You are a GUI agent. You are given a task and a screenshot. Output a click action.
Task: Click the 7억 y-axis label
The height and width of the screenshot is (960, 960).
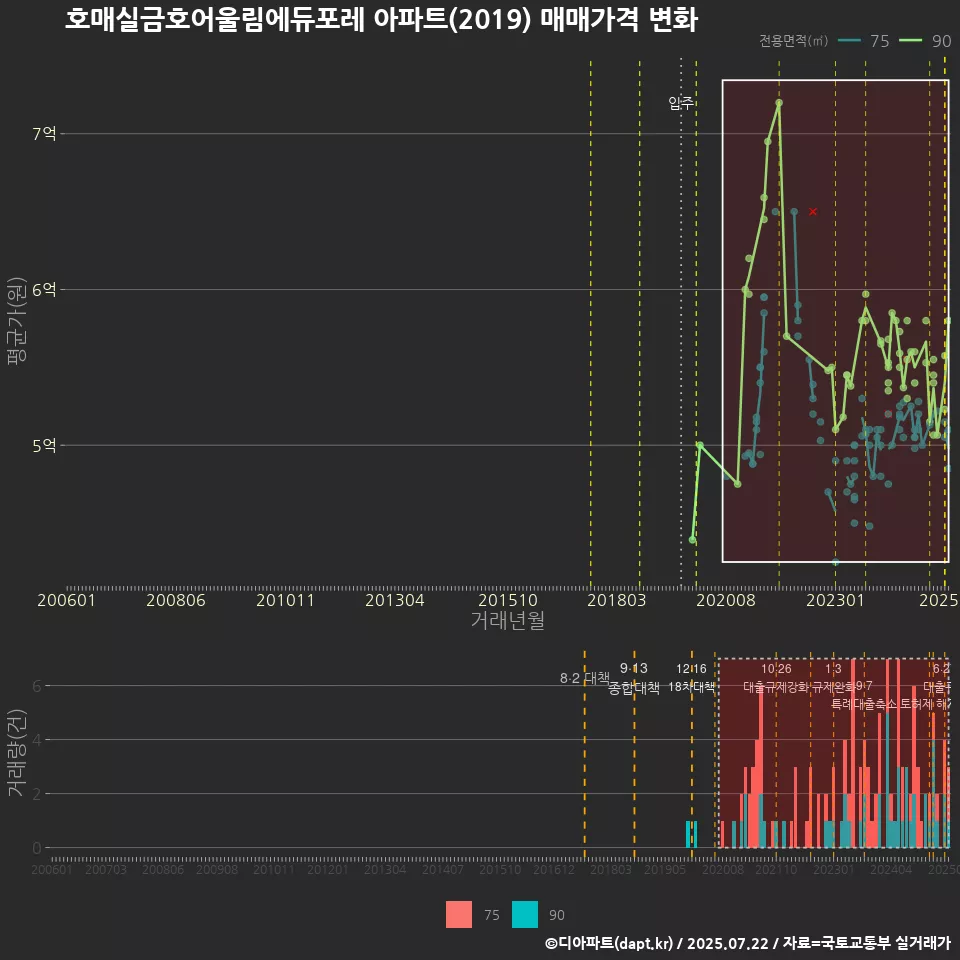[x=44, y=133]
